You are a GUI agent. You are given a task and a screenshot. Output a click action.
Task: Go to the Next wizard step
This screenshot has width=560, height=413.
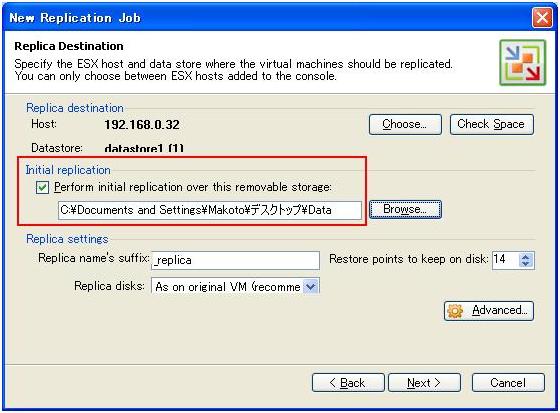point(424,383)
